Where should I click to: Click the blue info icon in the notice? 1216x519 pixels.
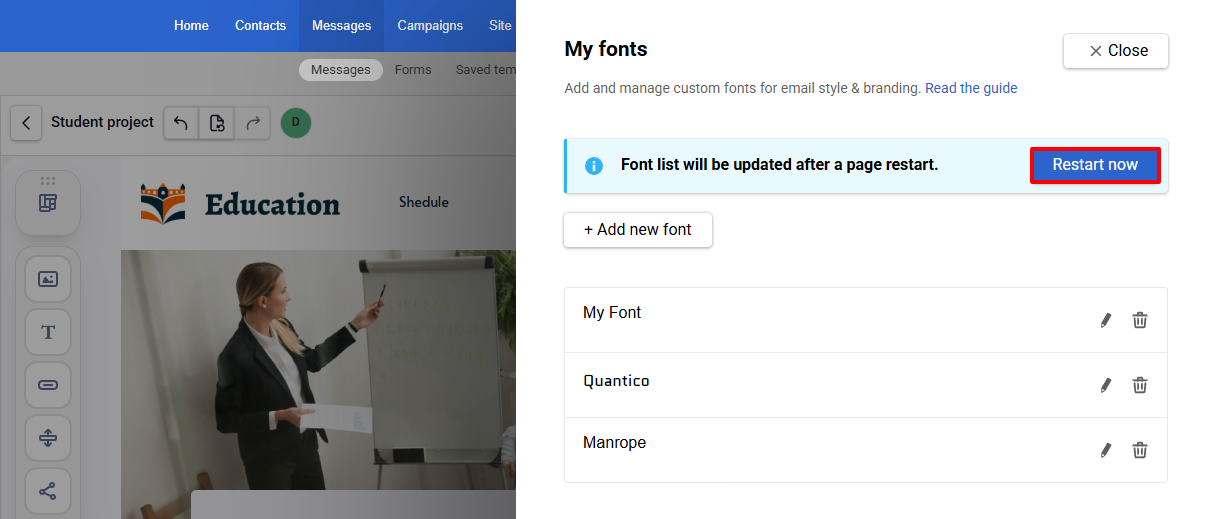pos(594,165)
